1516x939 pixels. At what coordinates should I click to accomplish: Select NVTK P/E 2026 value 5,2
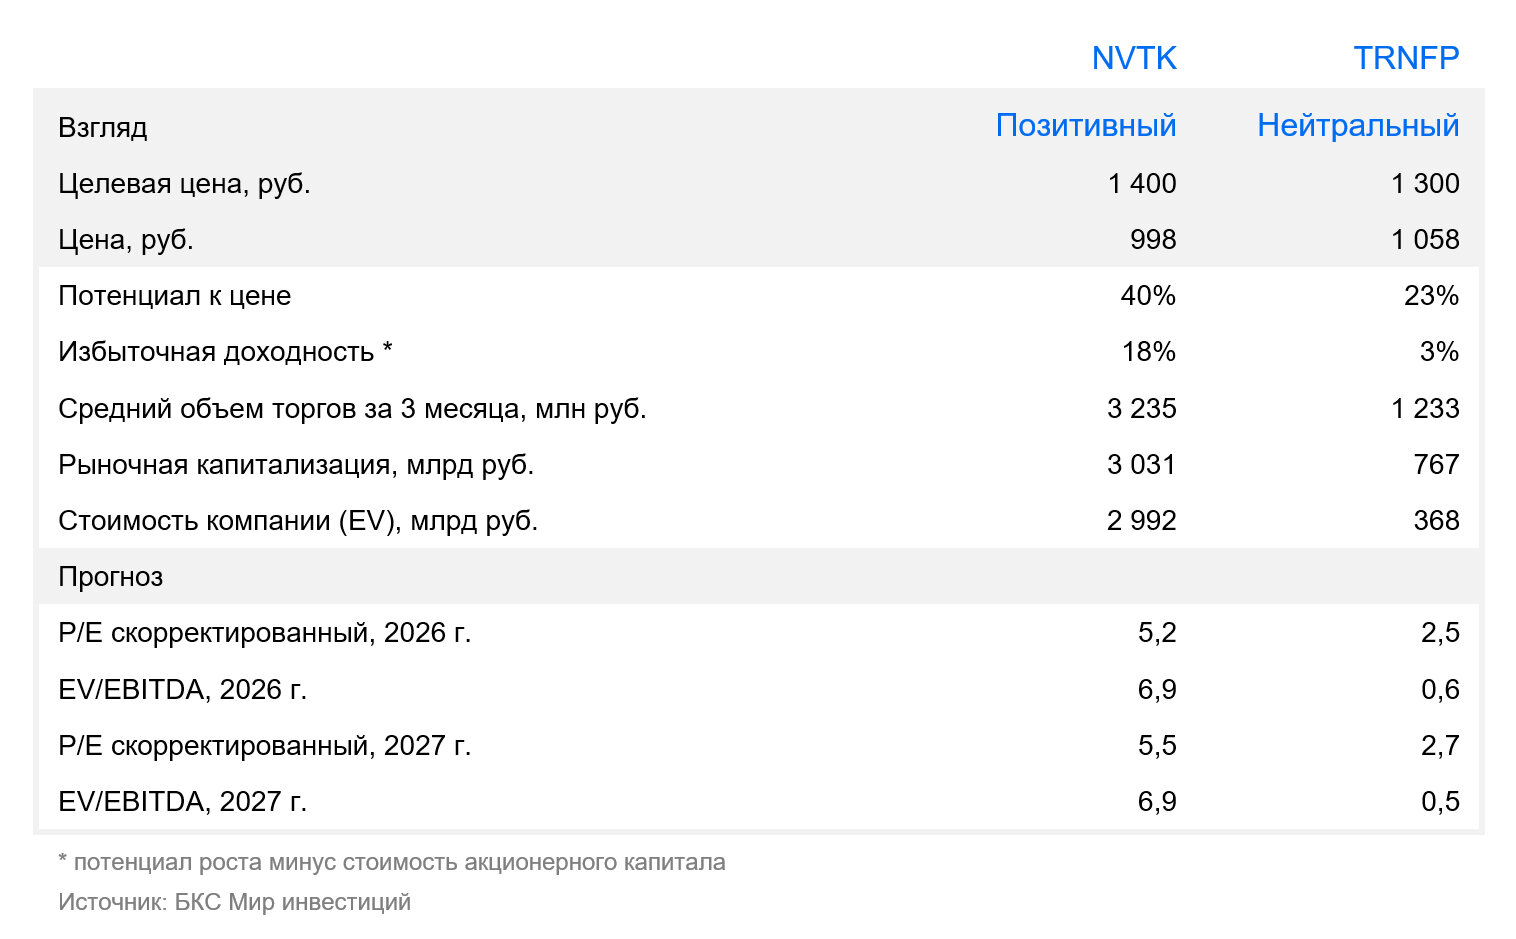[x=1157, y=633]
